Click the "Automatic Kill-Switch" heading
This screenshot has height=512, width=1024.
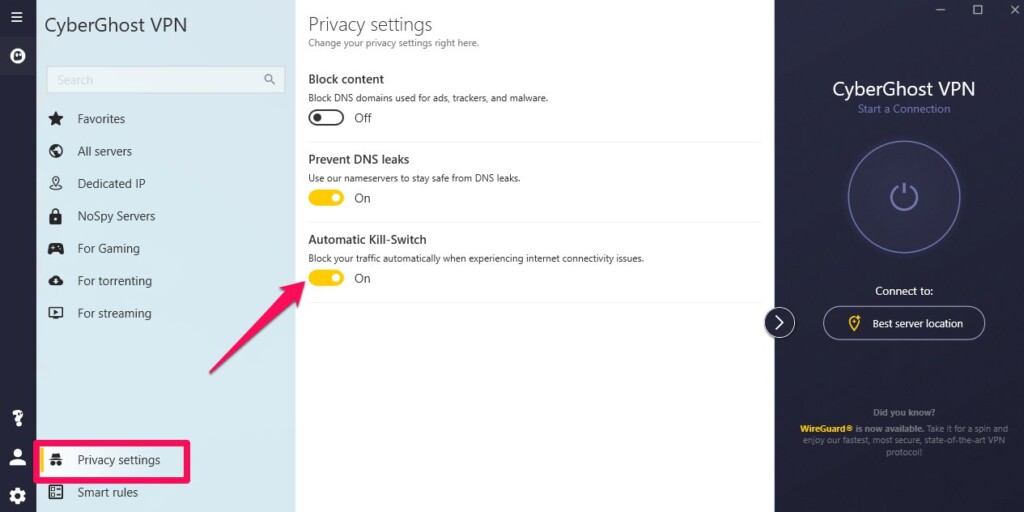(x=367, y=240)
